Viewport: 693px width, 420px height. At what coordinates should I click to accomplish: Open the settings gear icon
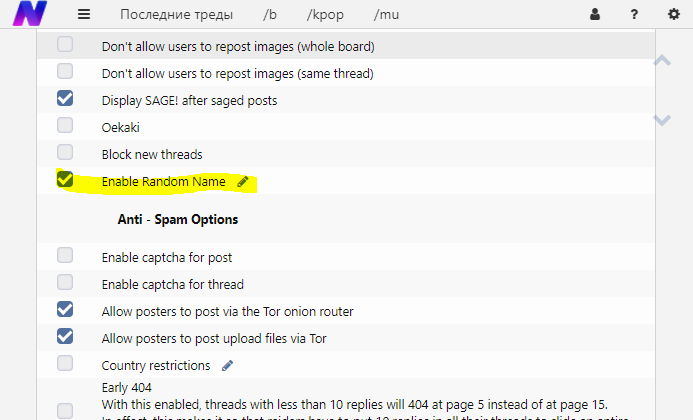pos(673,15)
